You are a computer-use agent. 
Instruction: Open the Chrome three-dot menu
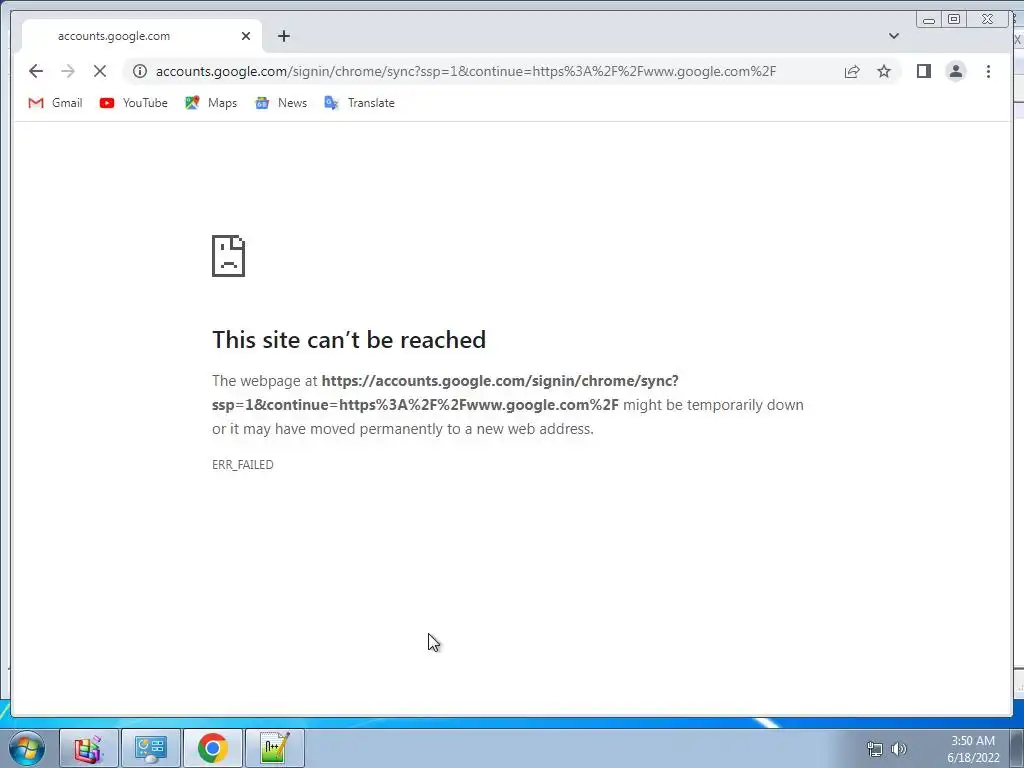pos(988,71)
